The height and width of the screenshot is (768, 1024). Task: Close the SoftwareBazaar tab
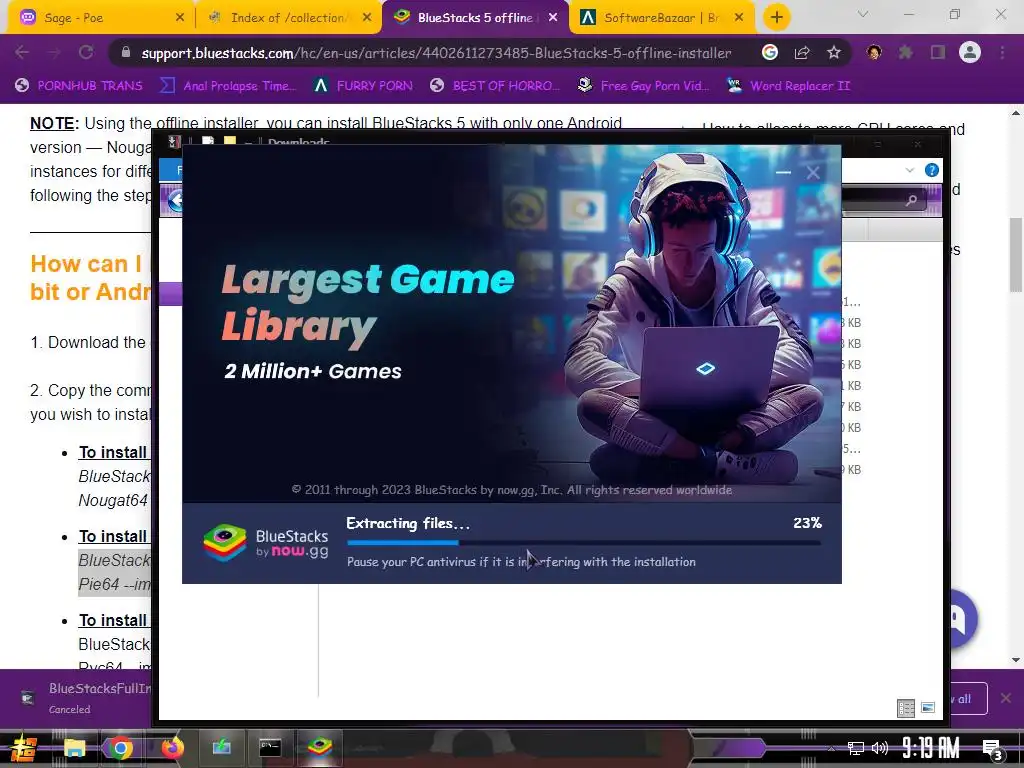[739, 18]
